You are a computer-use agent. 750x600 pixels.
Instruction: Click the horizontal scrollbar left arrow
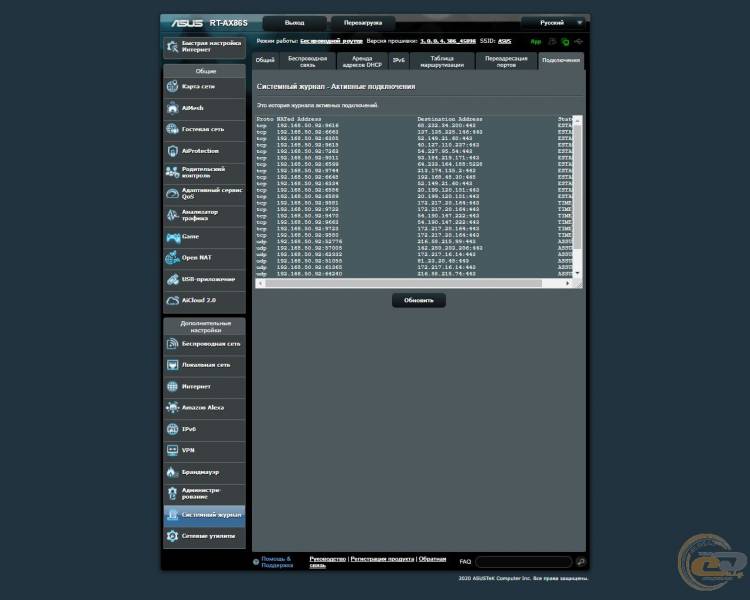coord(261,283)
